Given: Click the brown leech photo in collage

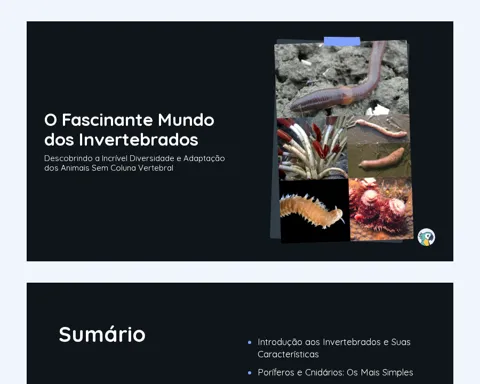Looking at the screenshot, I should (x=380, y=160).
